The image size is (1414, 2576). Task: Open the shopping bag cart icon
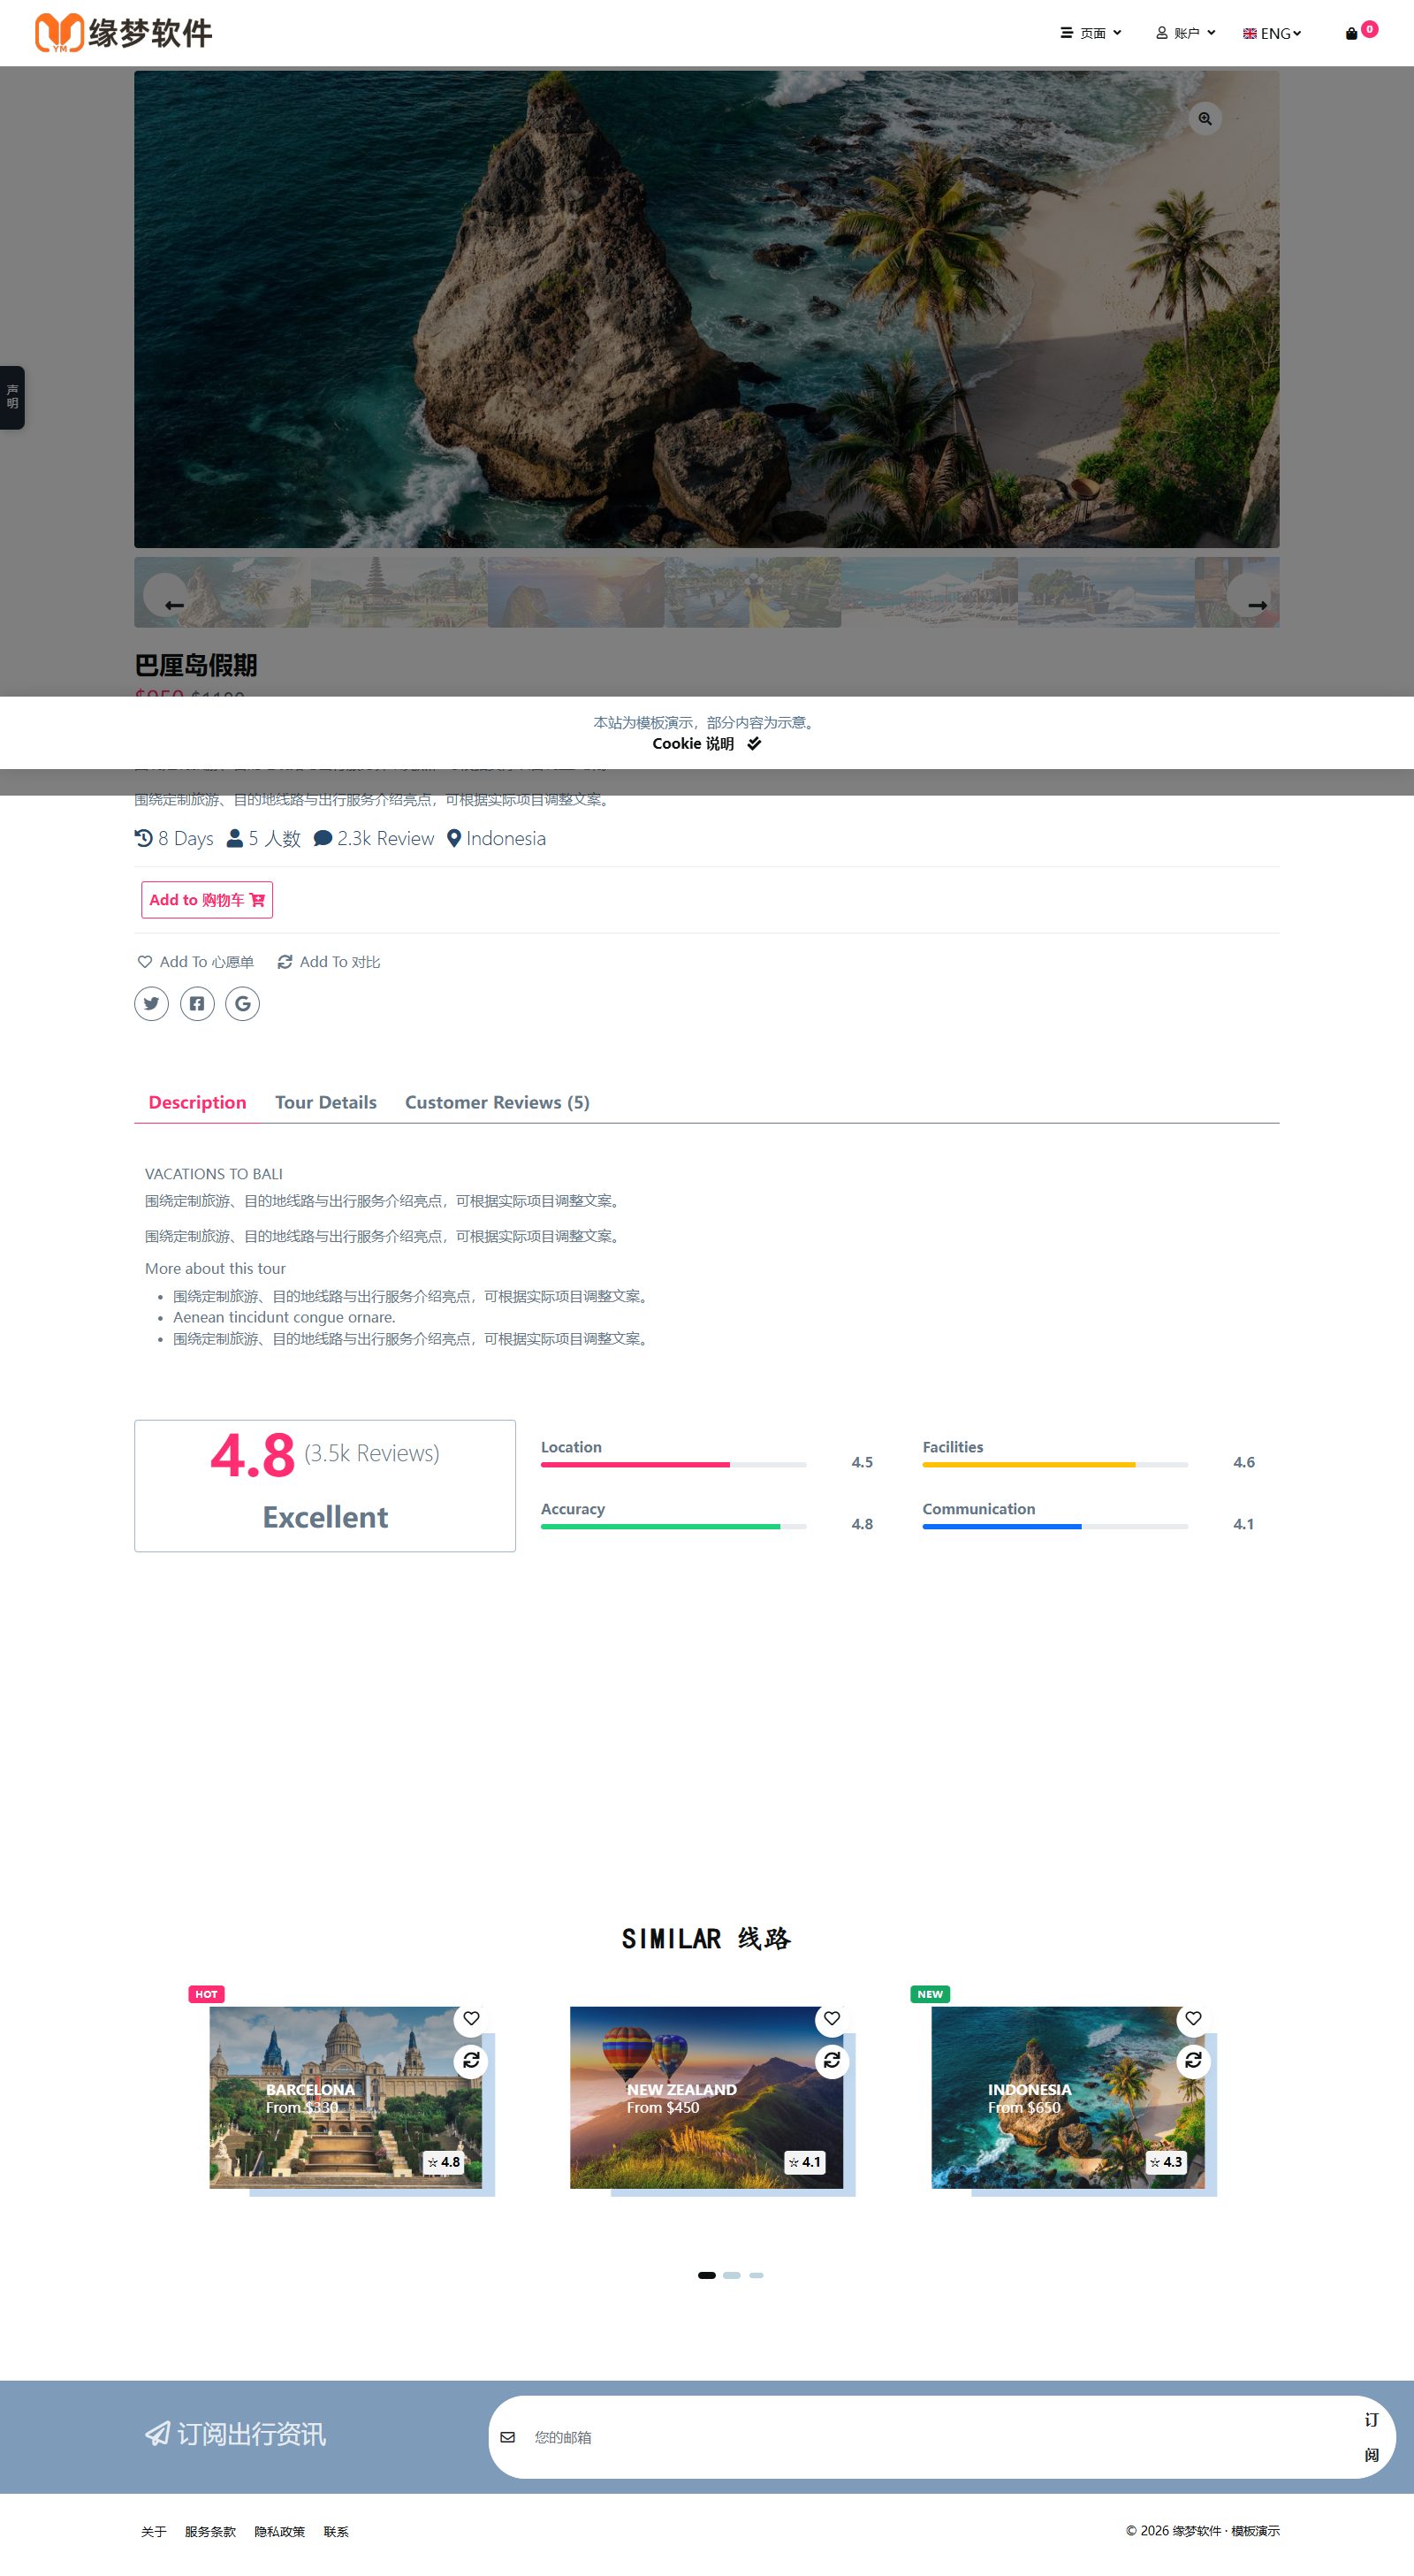coord(1351,34)
